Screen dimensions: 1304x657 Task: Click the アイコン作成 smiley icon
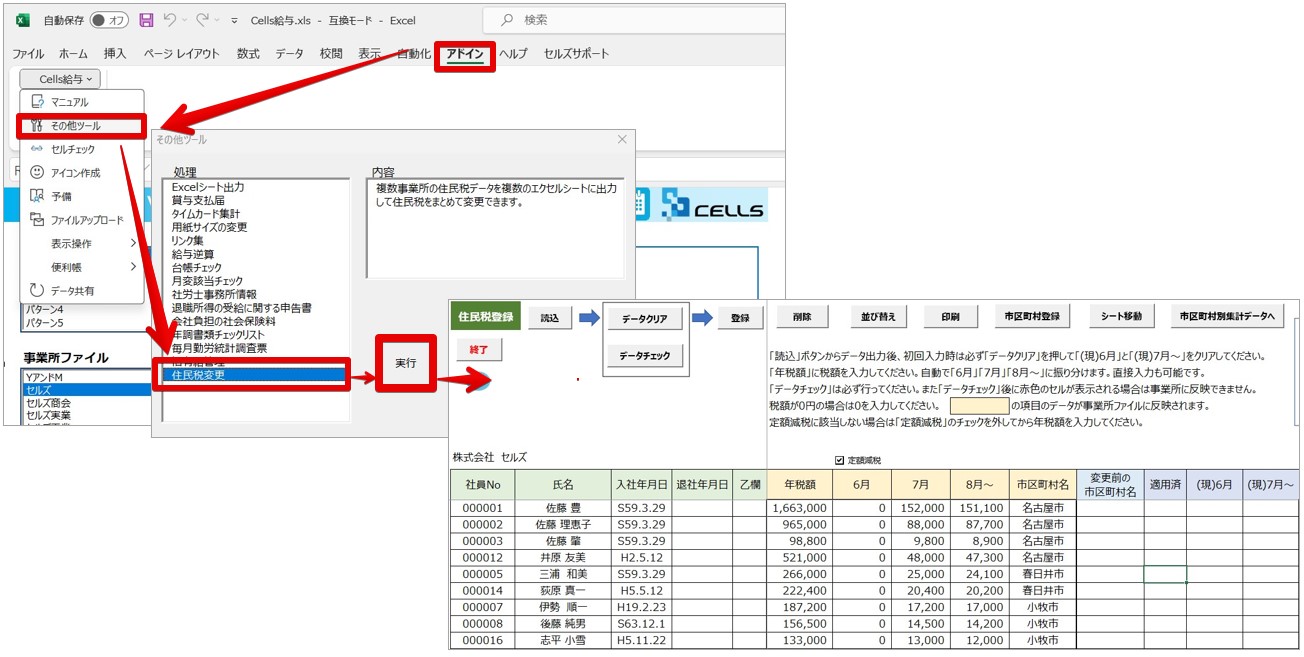[x=37, y=173]
